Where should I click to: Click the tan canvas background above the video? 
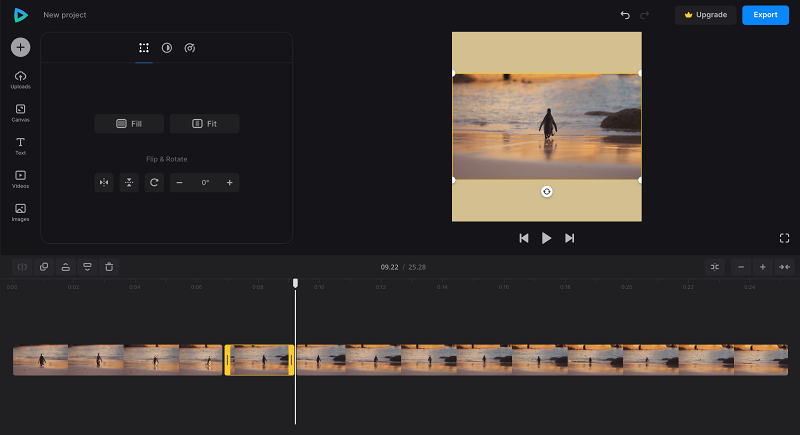(547, 53)
